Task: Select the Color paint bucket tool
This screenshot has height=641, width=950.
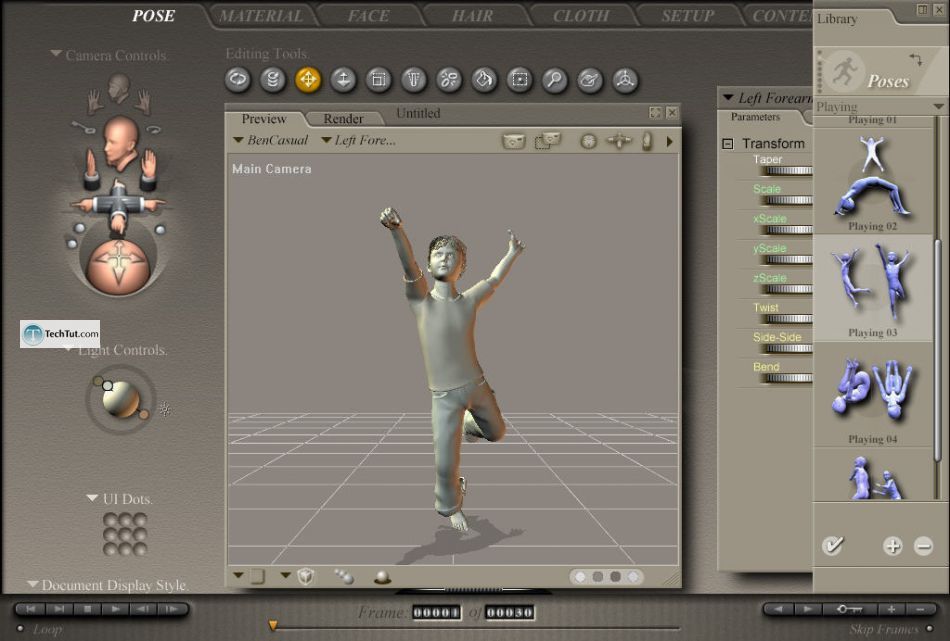Action: pyautogui.click(x=484, y=79)
